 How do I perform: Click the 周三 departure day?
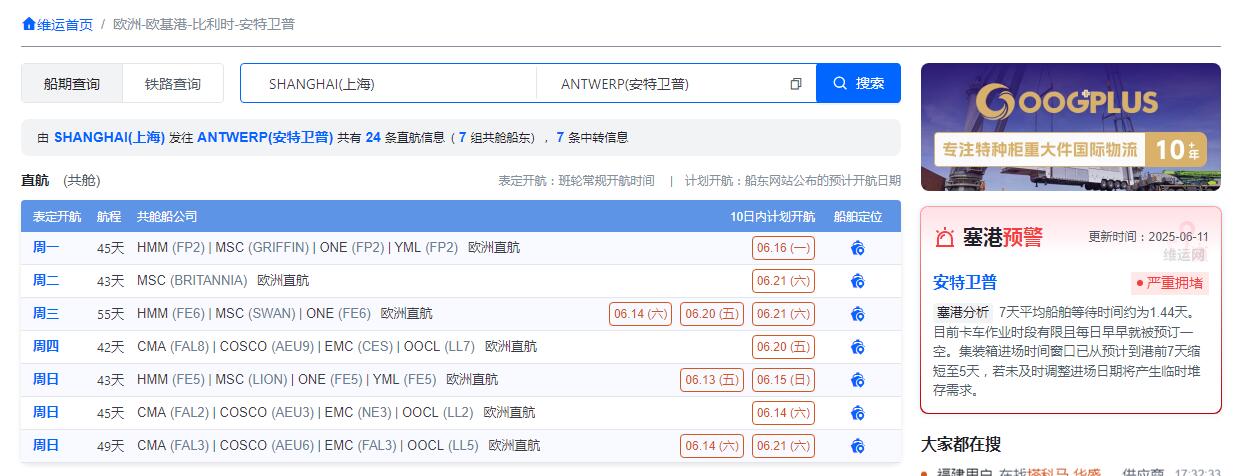(x=46, y=314)
